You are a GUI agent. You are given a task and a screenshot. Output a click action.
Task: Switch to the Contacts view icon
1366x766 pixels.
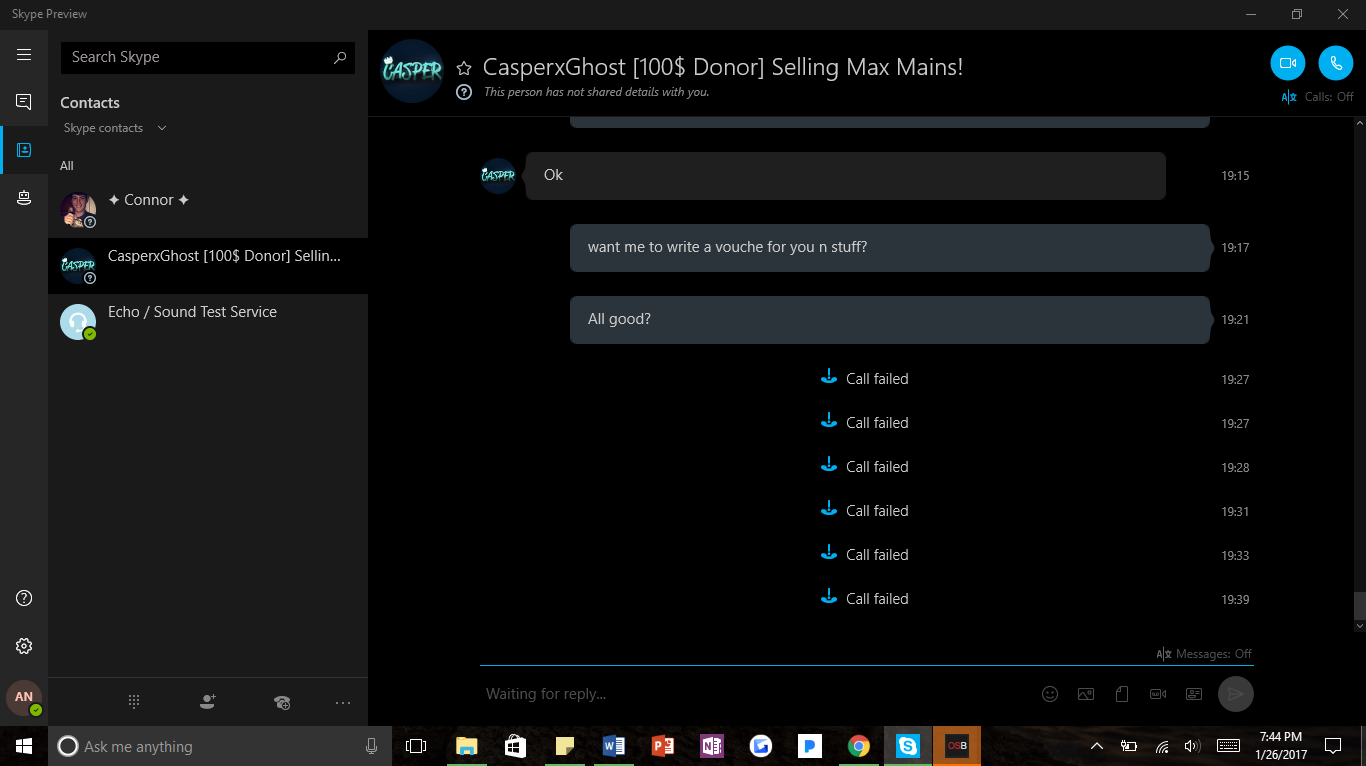(24, 150)
